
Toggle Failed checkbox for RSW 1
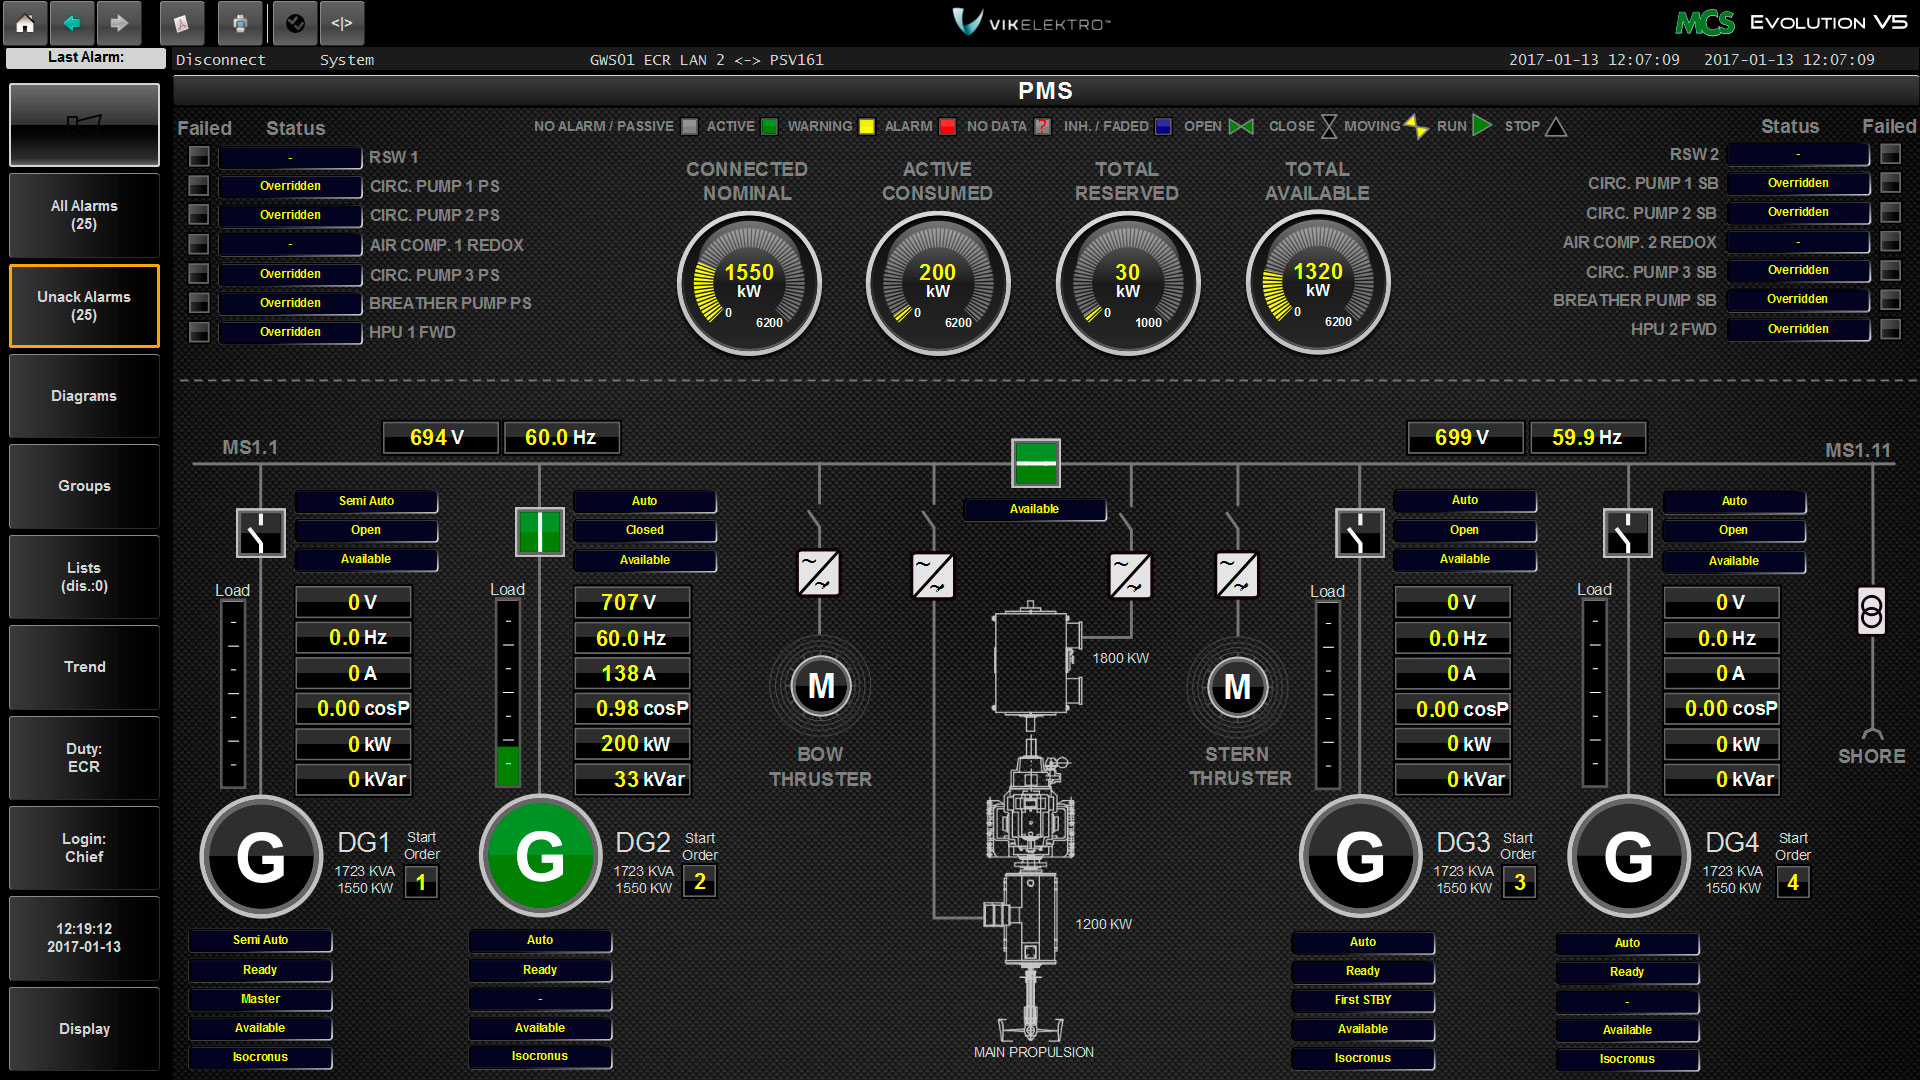[199, 157]
